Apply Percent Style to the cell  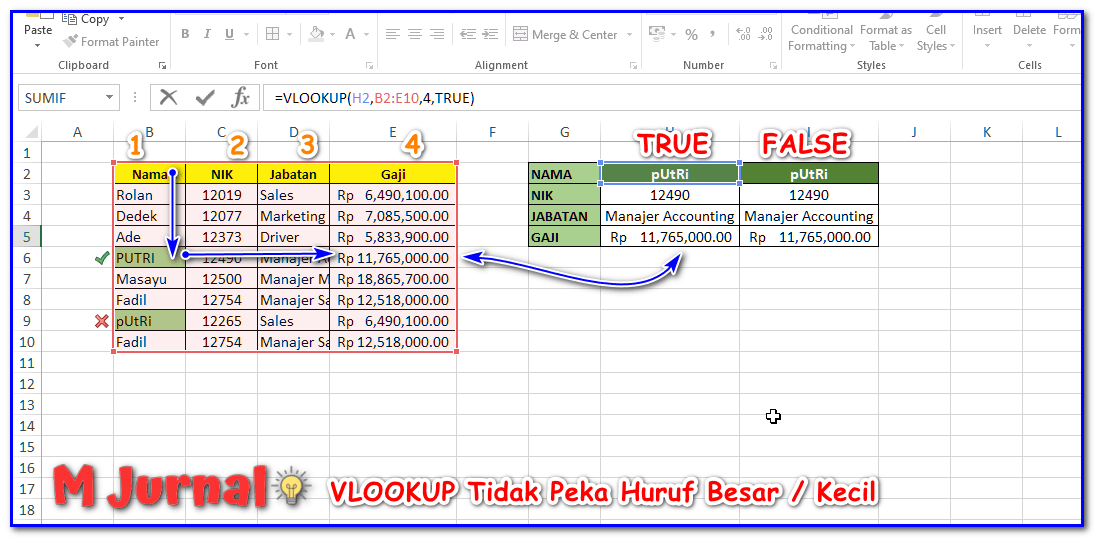tap(691, 35)
